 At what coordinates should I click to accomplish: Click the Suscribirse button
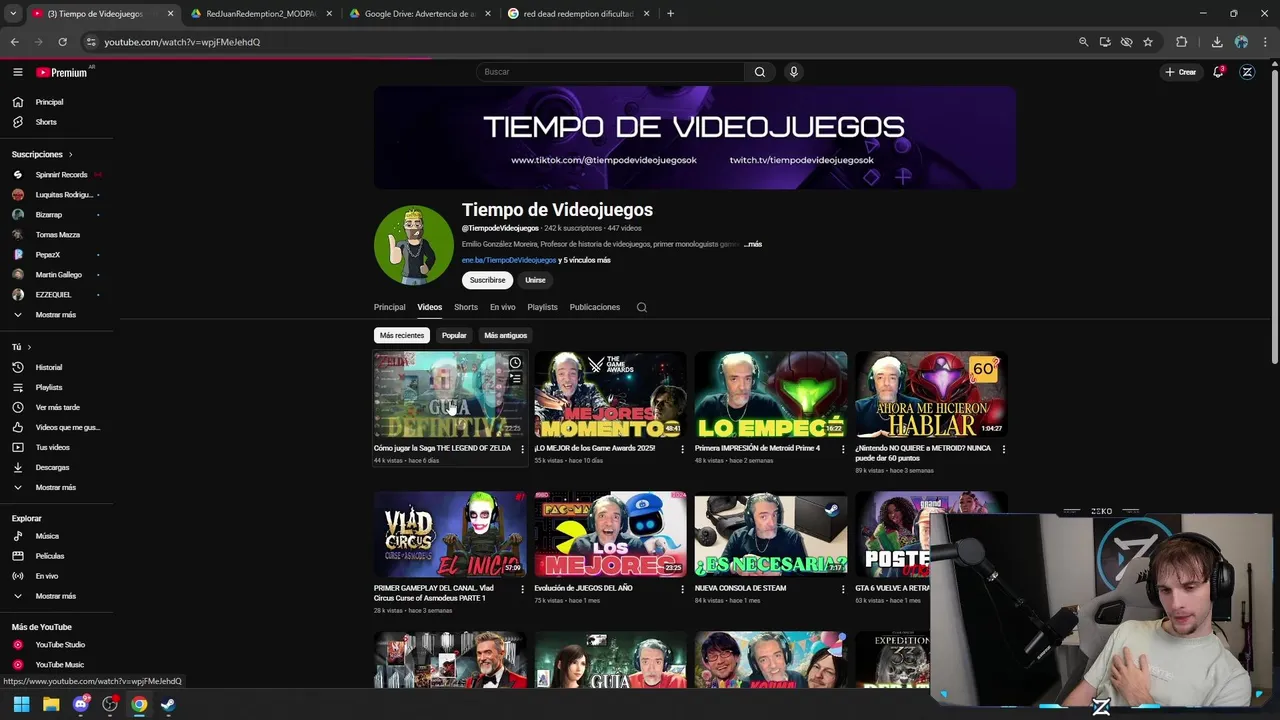pyautogui.click(x=487, y=280)
